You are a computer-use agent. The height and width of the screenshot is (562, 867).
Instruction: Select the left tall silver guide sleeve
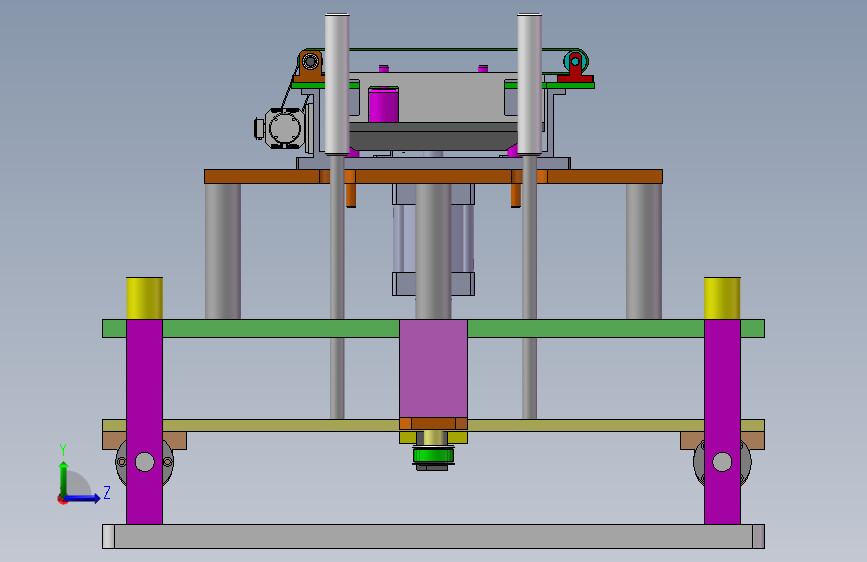pyautogui.click(x=337, y=84)
